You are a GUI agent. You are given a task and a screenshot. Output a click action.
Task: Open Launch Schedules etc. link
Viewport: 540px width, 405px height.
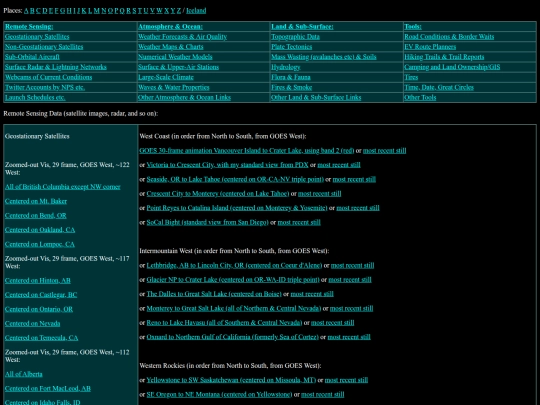pyautogui.click(x=35, y=97)
